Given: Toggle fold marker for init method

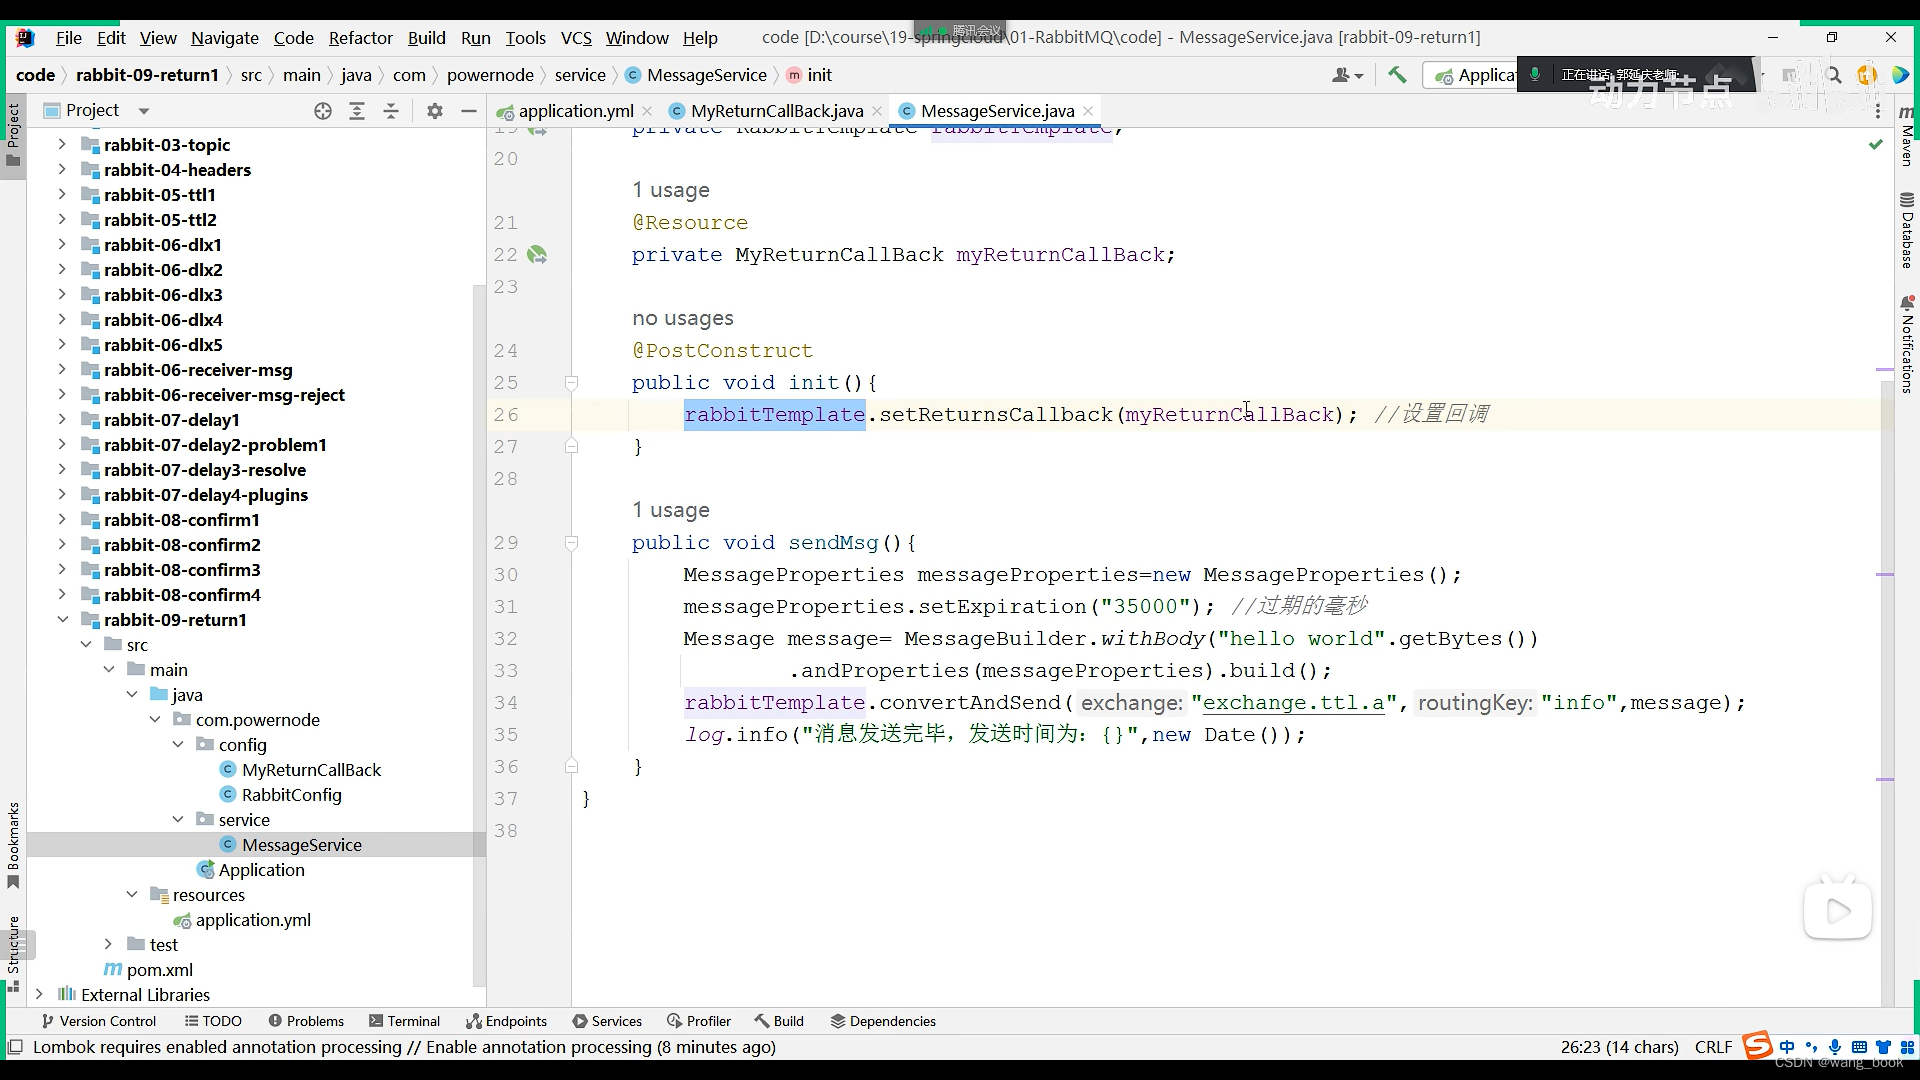Looking at the screenshot, I should tap(571, 383).
